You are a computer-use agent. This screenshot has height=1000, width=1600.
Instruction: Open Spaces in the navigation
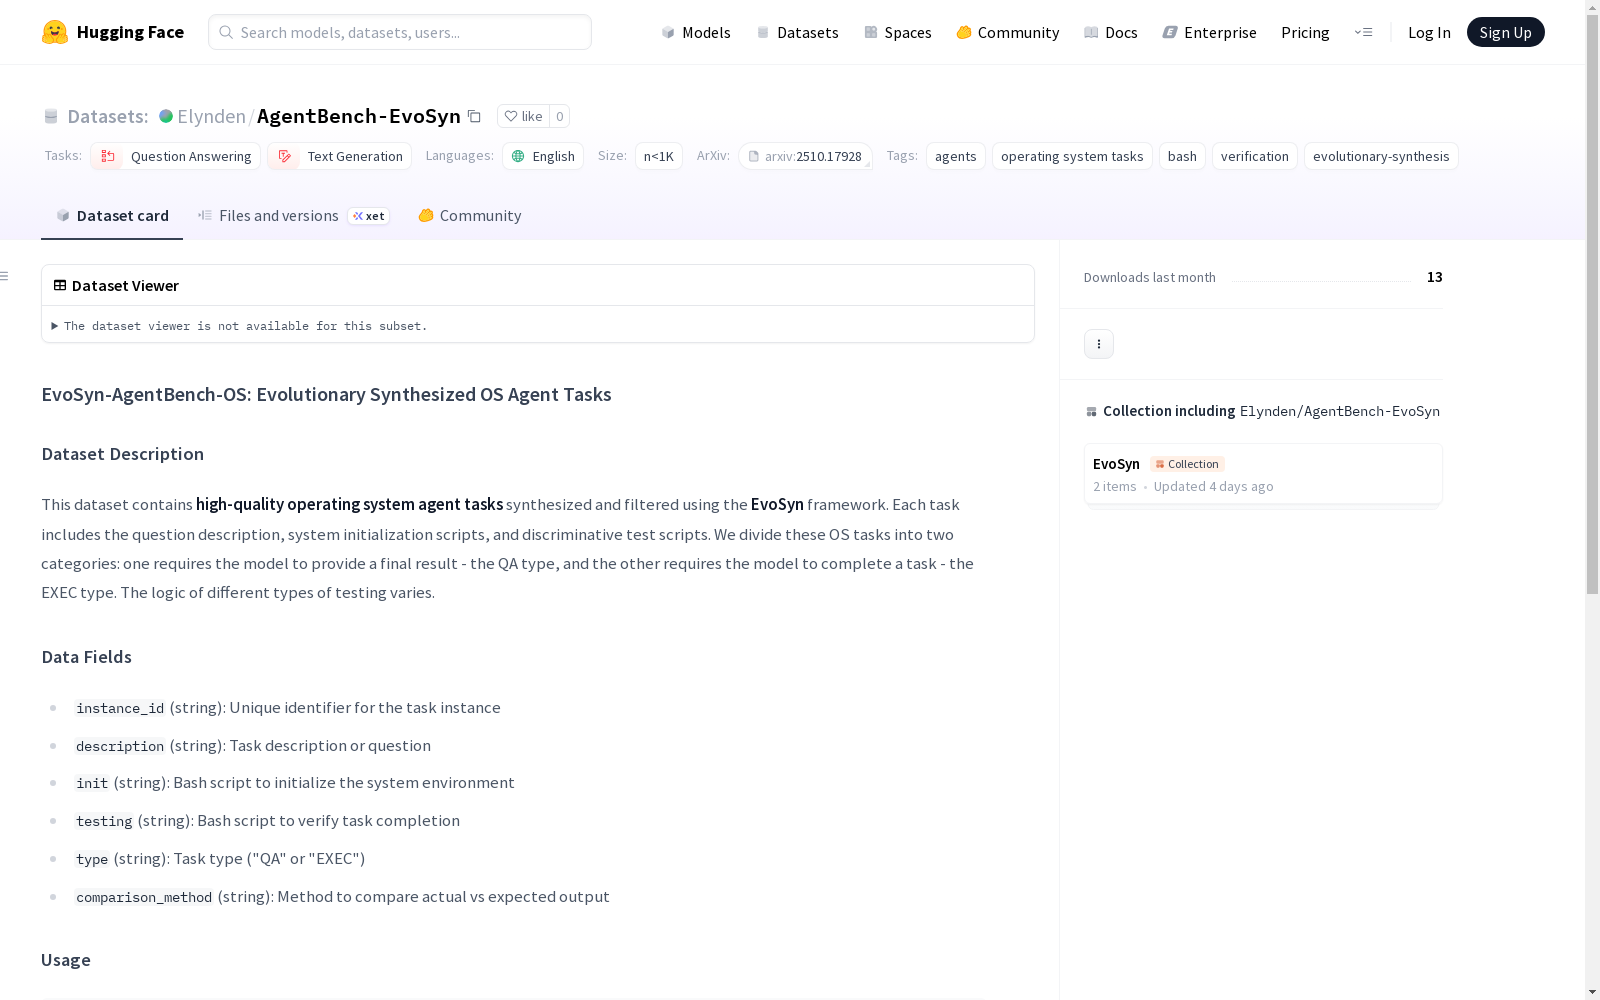(x=898, y=32)
